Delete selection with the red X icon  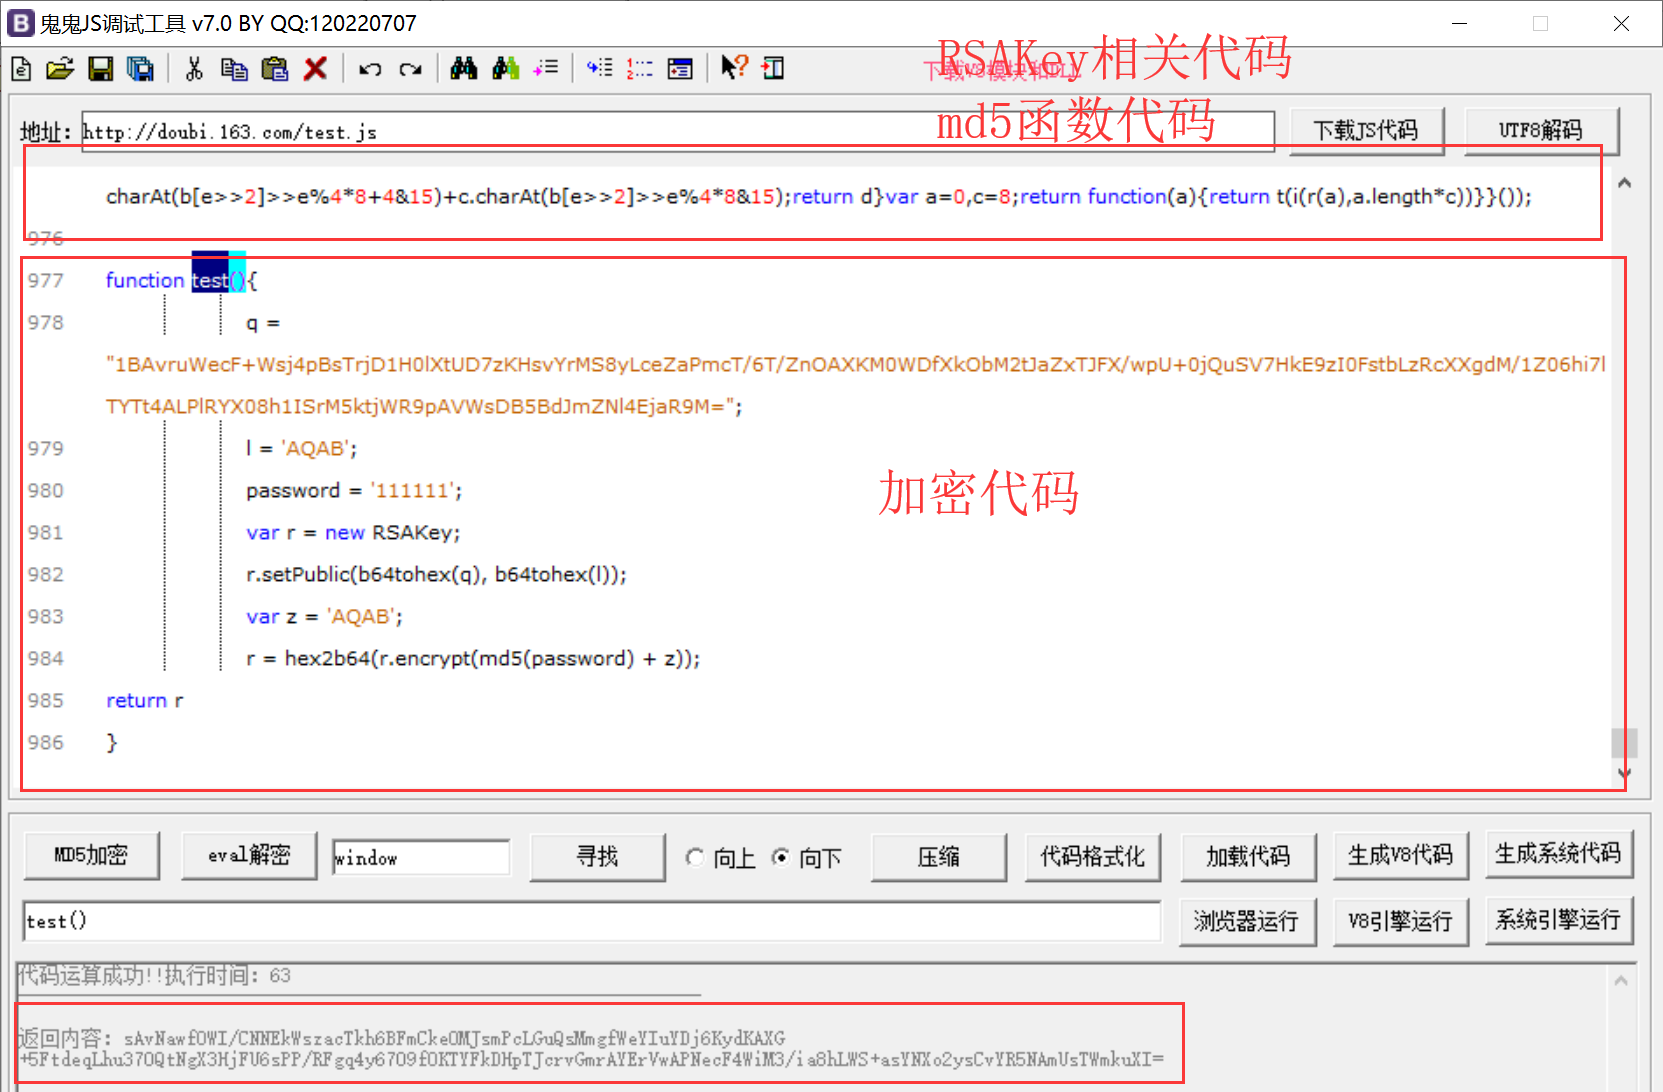click(315, 69)
